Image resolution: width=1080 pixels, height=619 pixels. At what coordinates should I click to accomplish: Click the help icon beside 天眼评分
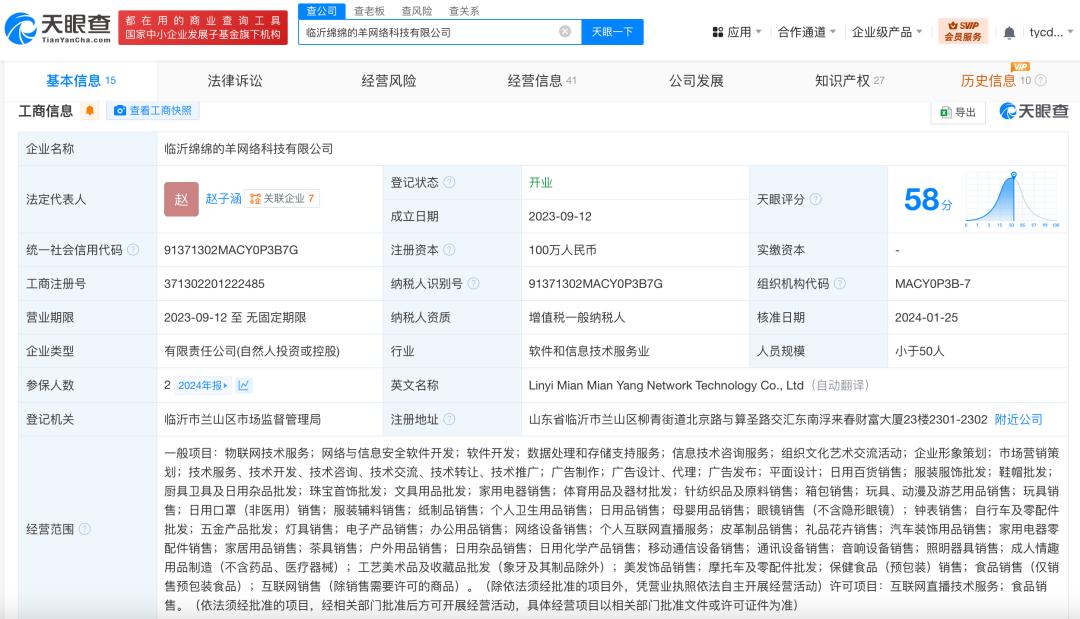click(816, 199)
